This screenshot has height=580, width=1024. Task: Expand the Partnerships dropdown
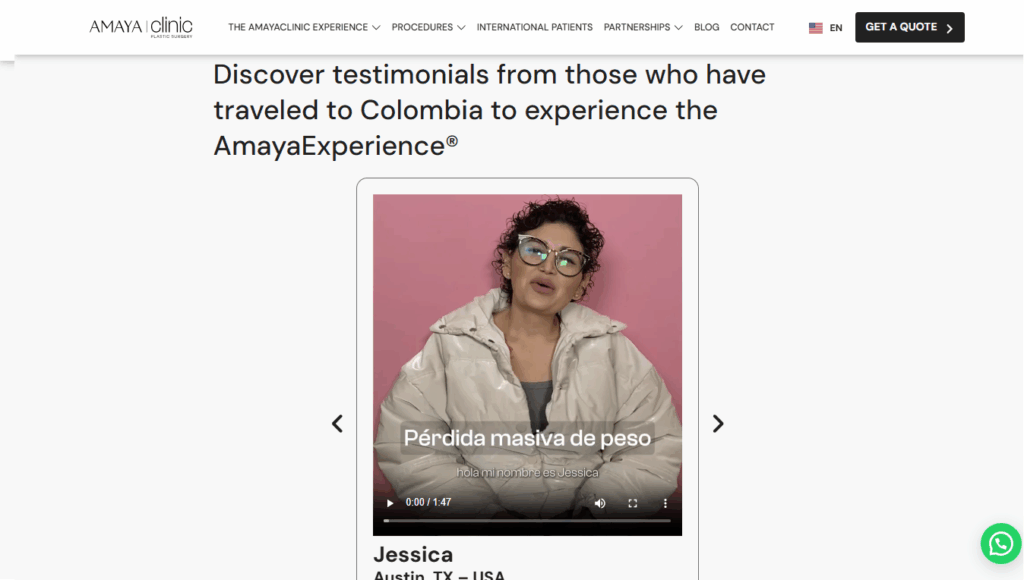[643, 27]
